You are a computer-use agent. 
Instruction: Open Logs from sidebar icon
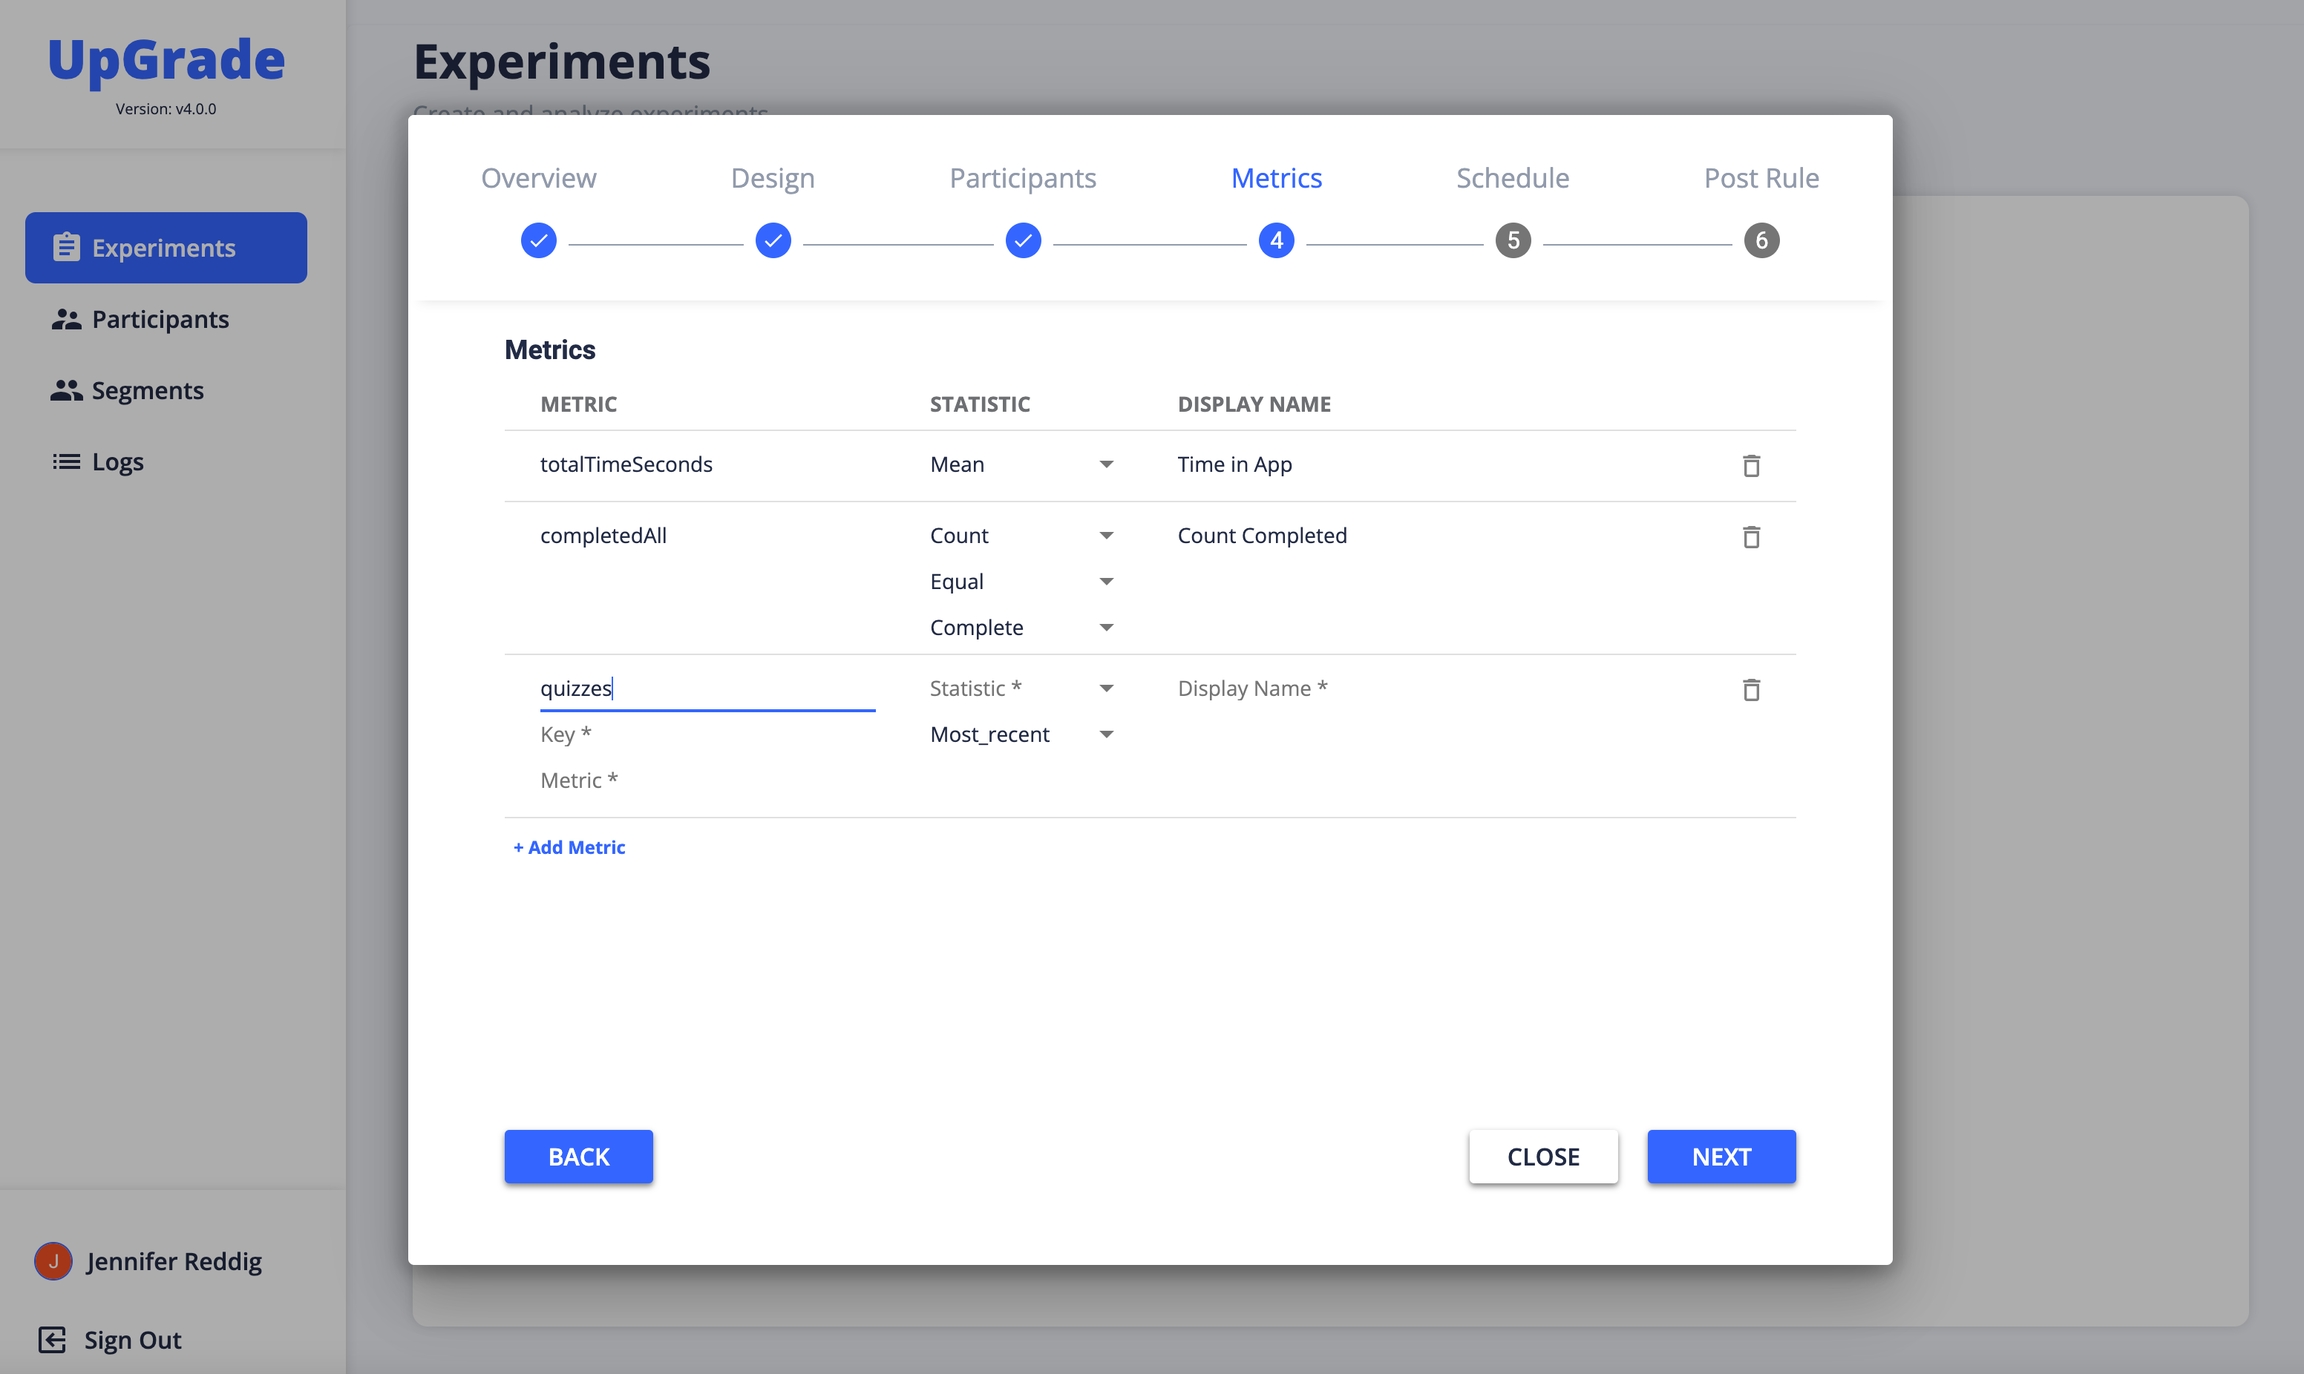[x=66, y=461]
